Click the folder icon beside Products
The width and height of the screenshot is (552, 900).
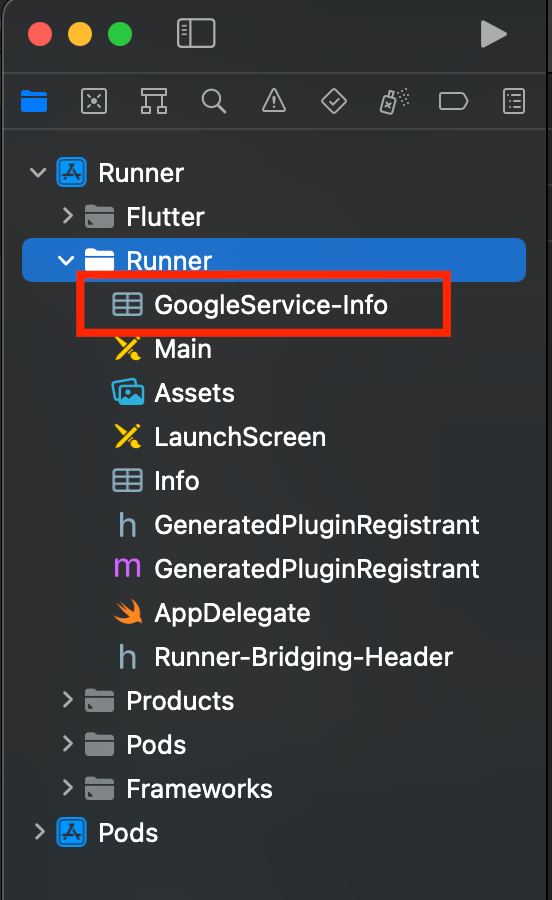tap(99, 700)
